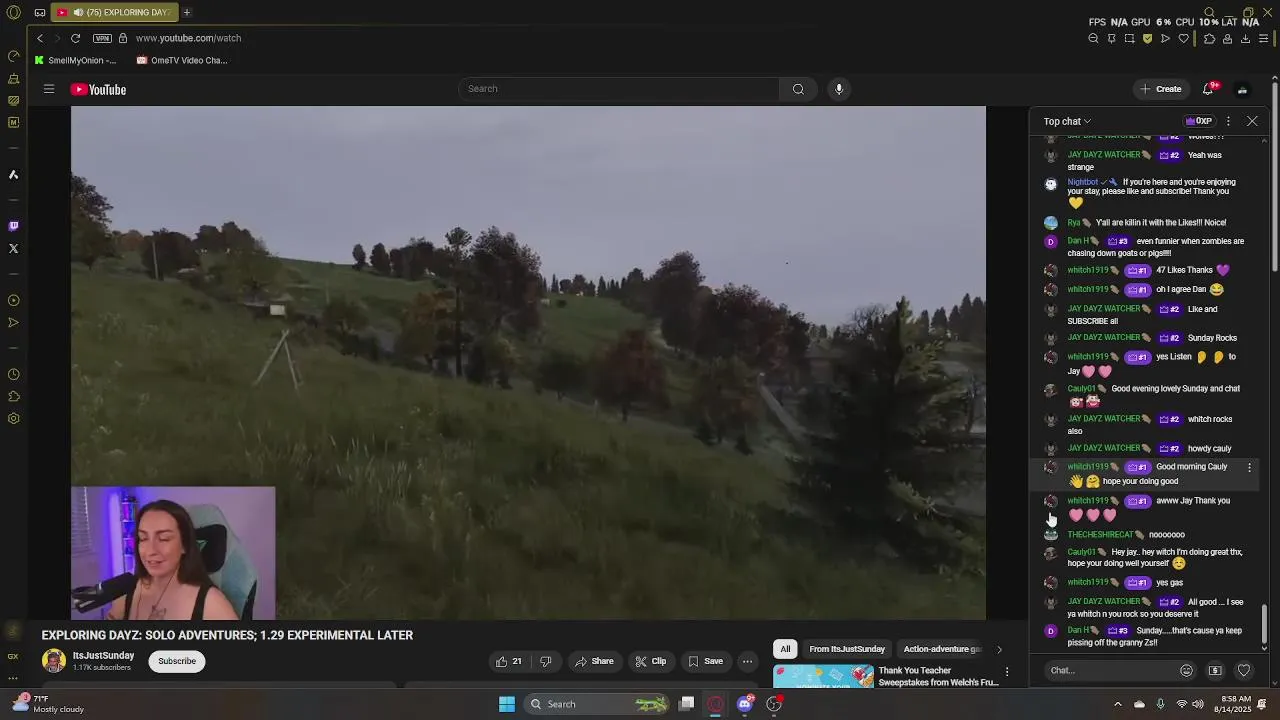Close the live chat panel
This screenshot has height=720, width=1280.
(x=1252, y=121)
